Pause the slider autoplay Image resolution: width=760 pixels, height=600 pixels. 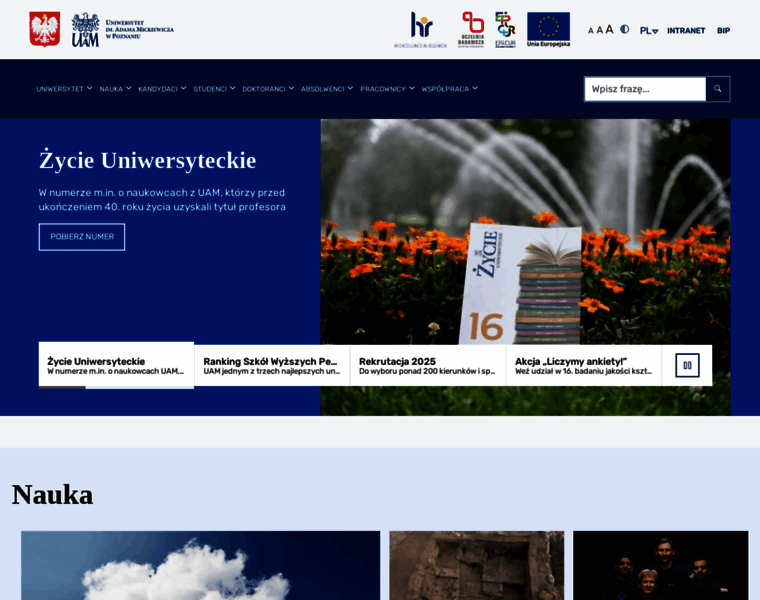coord(687,365)
